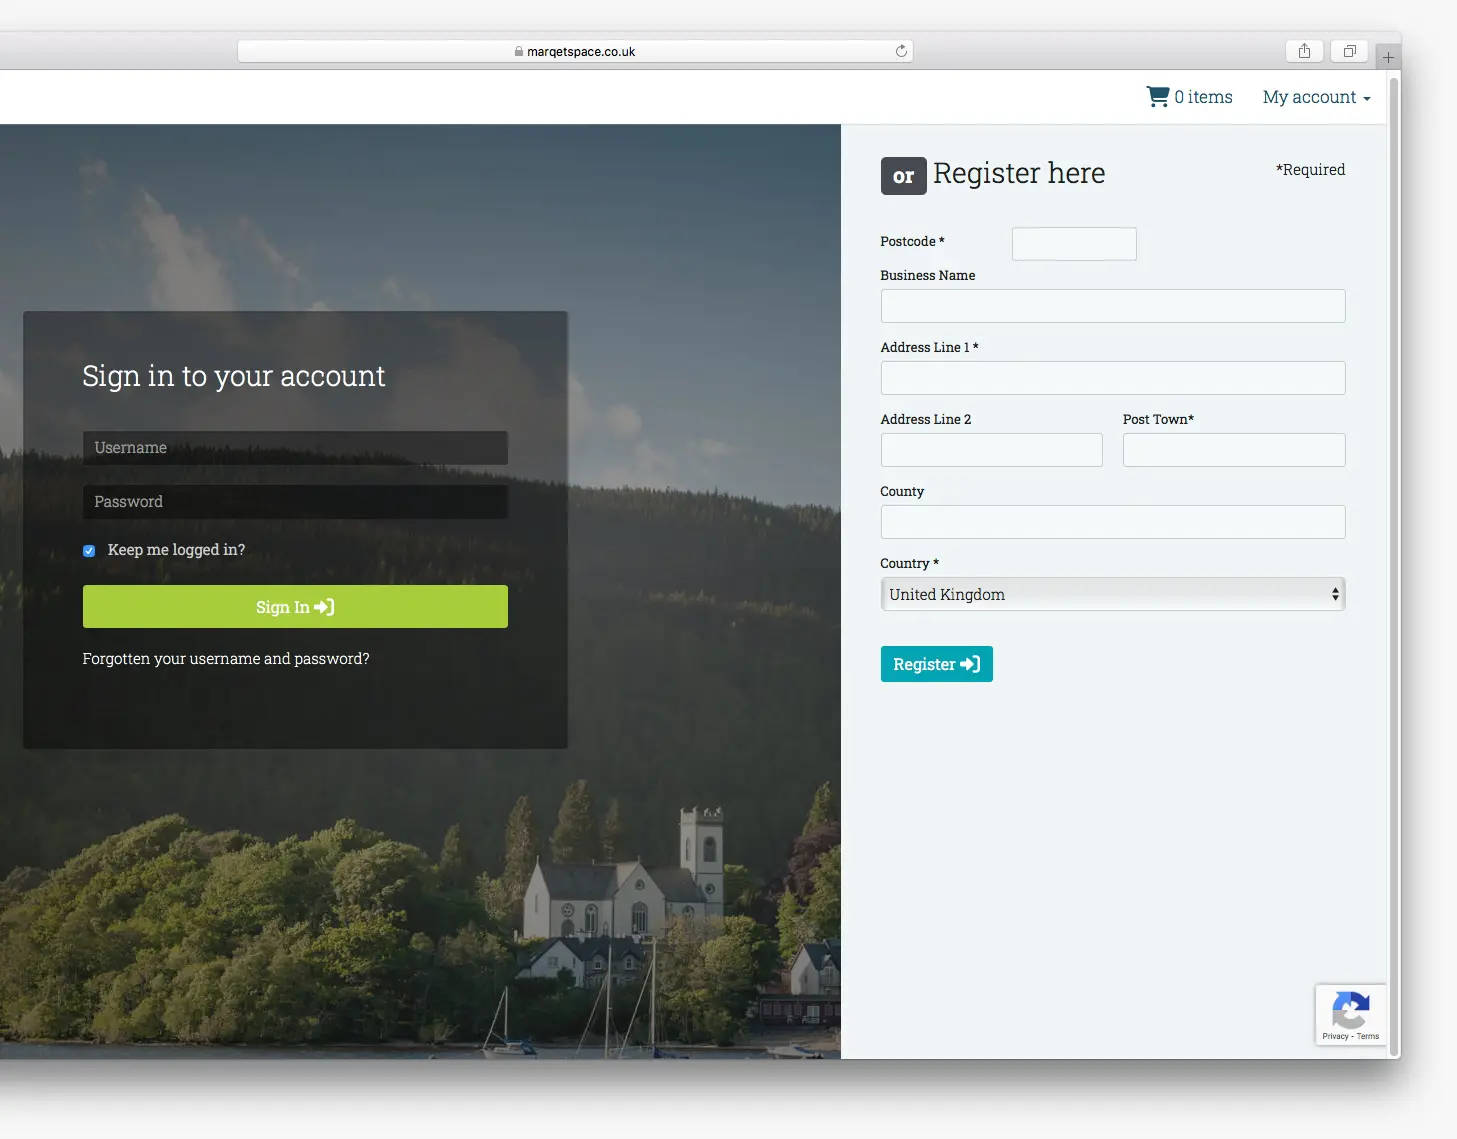This screenshot has width=1457, height=1139.
Task: Click the Address Line 2 field
Action: tap(992, 450)
